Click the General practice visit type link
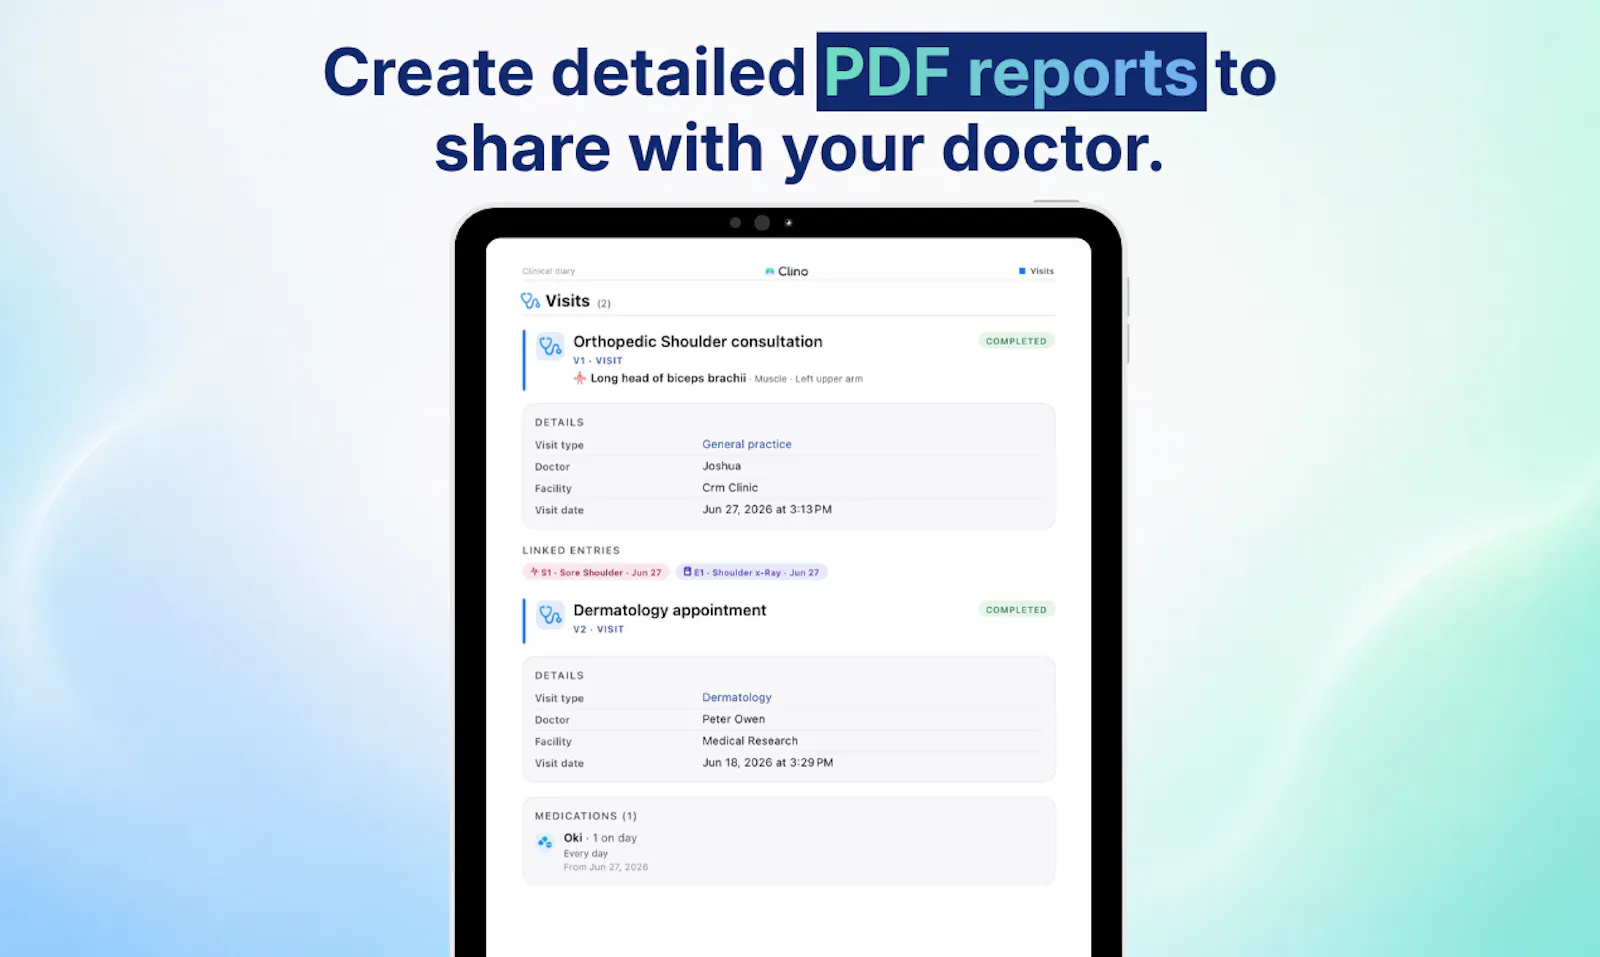The height and width of the screenshot is (957, 1600). [x=746, y=444]
